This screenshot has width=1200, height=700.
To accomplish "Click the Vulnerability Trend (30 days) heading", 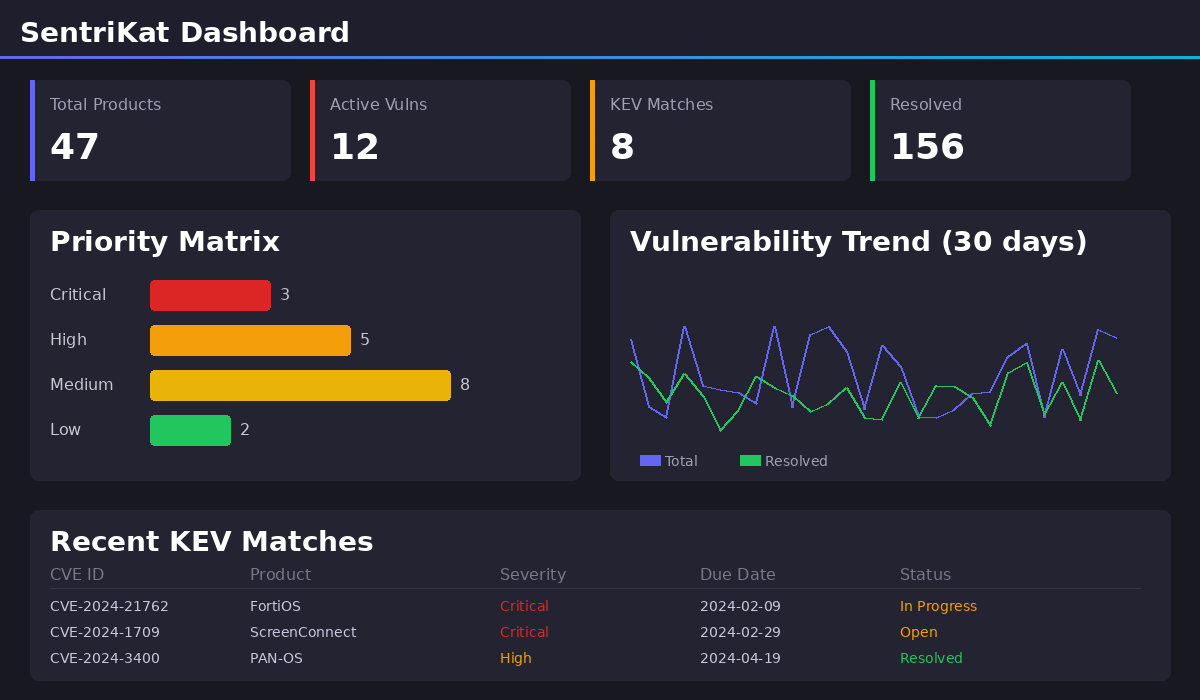I will (x=858, y=242).
